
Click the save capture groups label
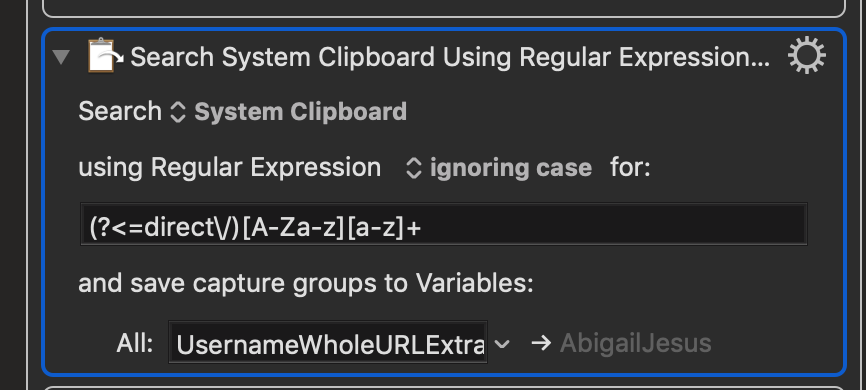pyautogui.click(x=306, y=283)
